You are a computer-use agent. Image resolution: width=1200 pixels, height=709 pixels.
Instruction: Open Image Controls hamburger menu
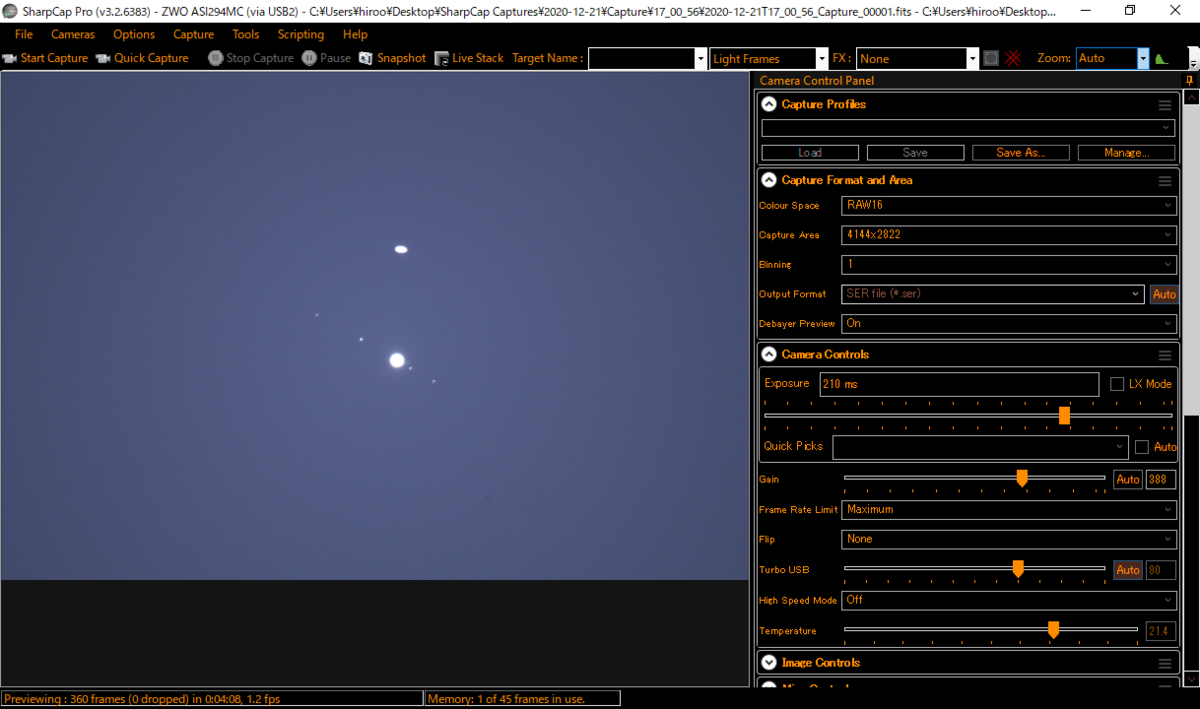click(1165, 663)
